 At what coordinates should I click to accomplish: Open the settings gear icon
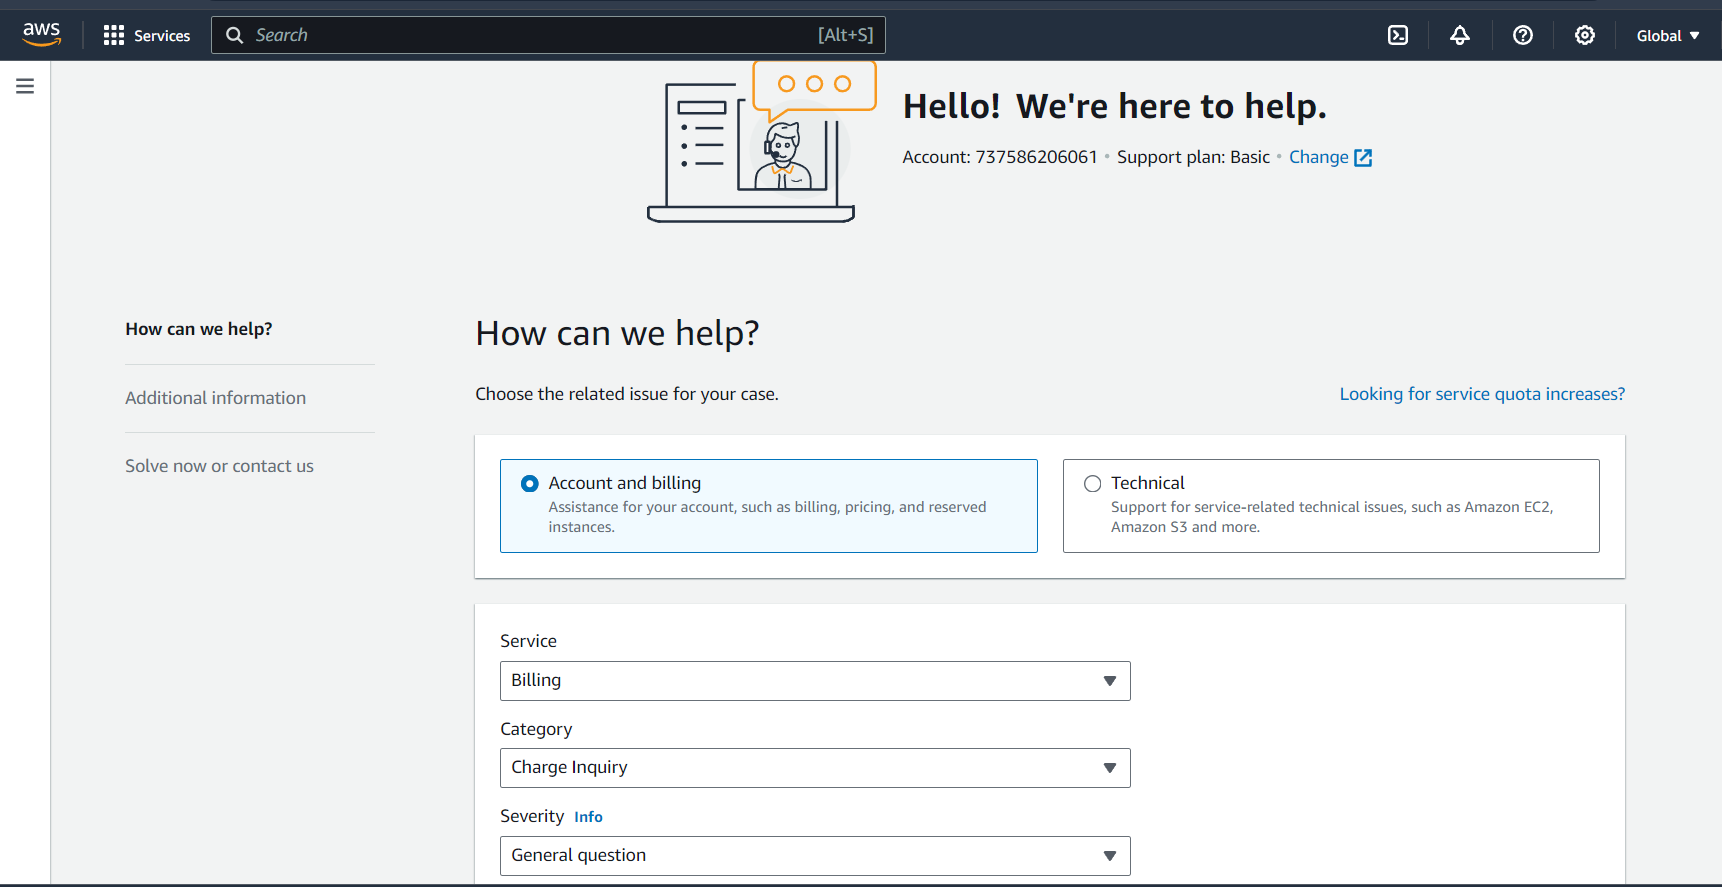1584,35
